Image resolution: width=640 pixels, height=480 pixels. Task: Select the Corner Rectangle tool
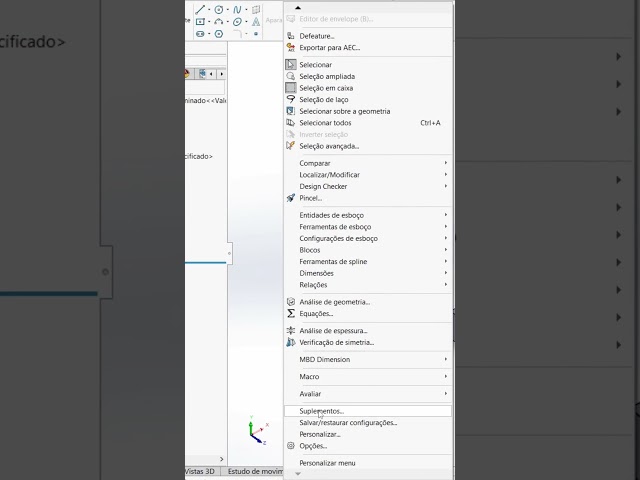click(200, 22)
